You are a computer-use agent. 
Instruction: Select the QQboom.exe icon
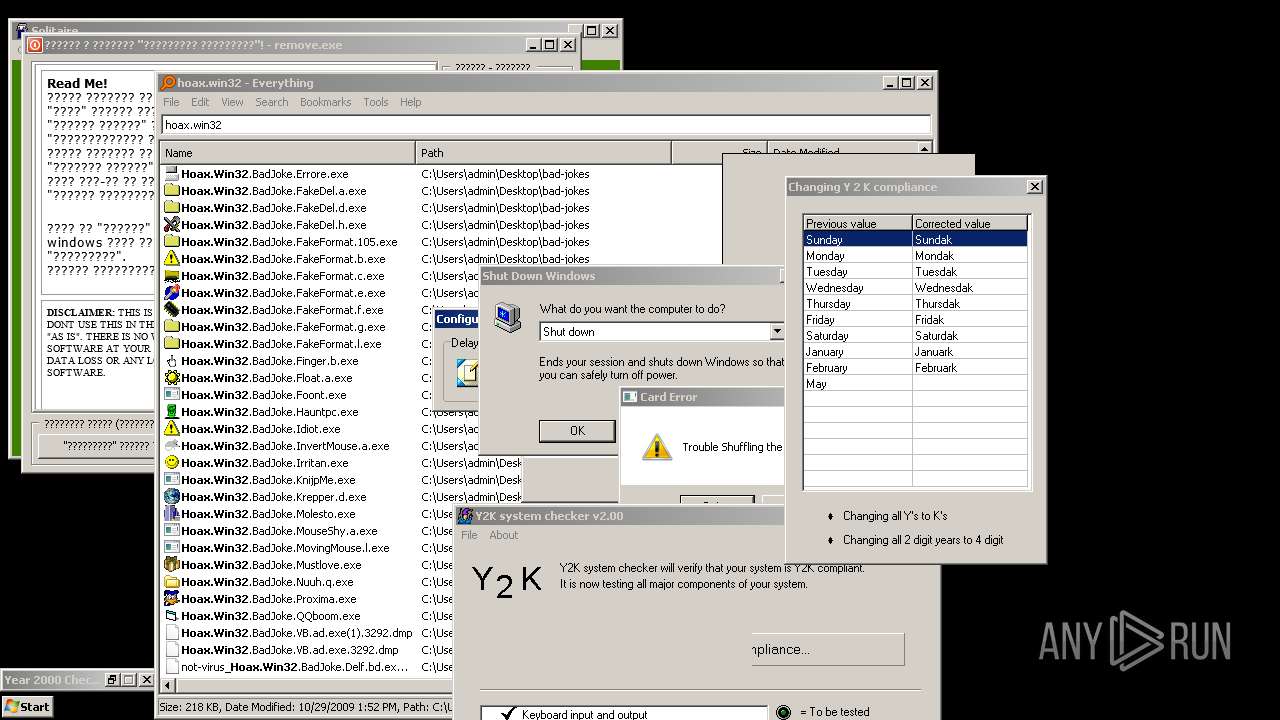[172, 616]
